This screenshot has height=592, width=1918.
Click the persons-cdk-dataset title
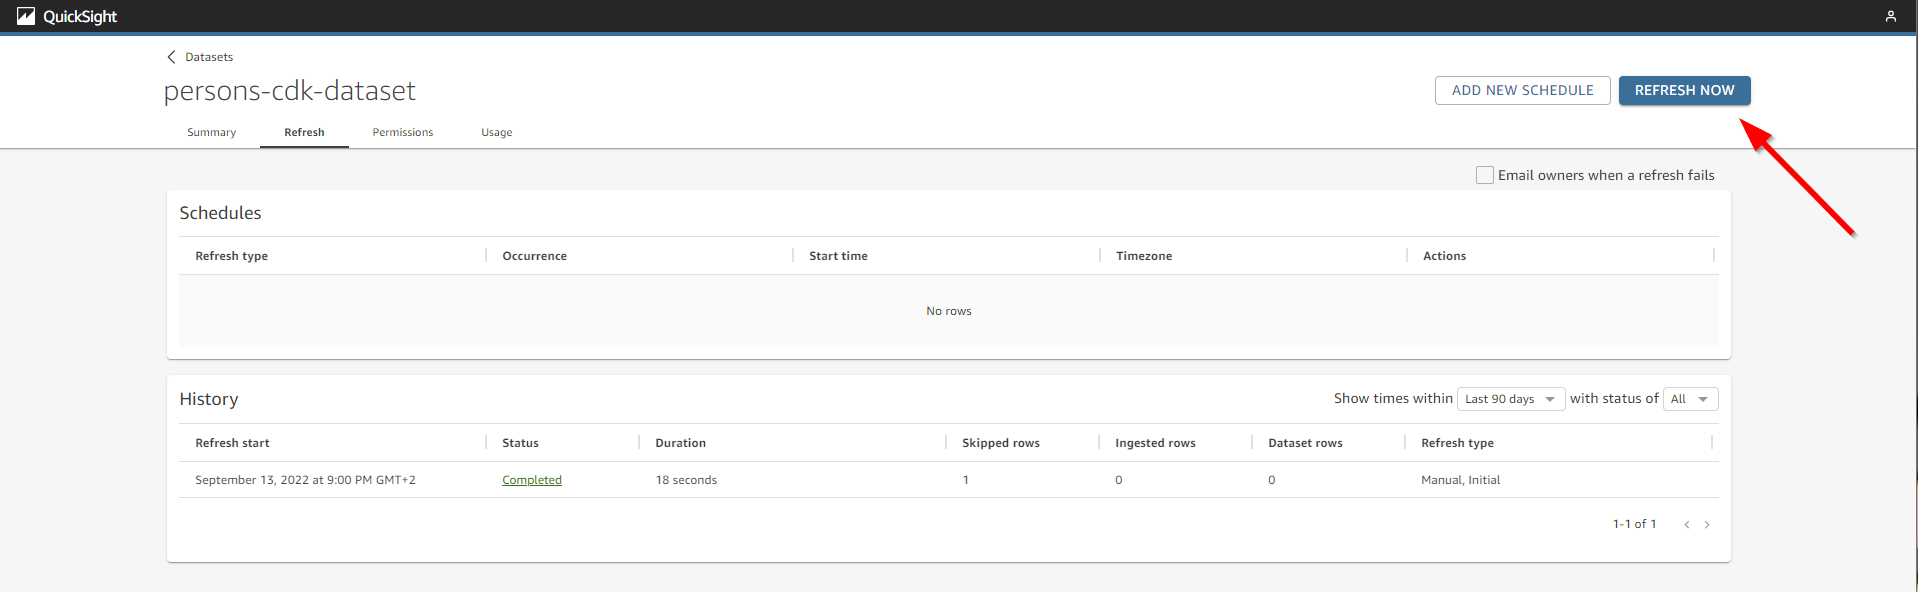pyautogui.click(x=289, y=91)
